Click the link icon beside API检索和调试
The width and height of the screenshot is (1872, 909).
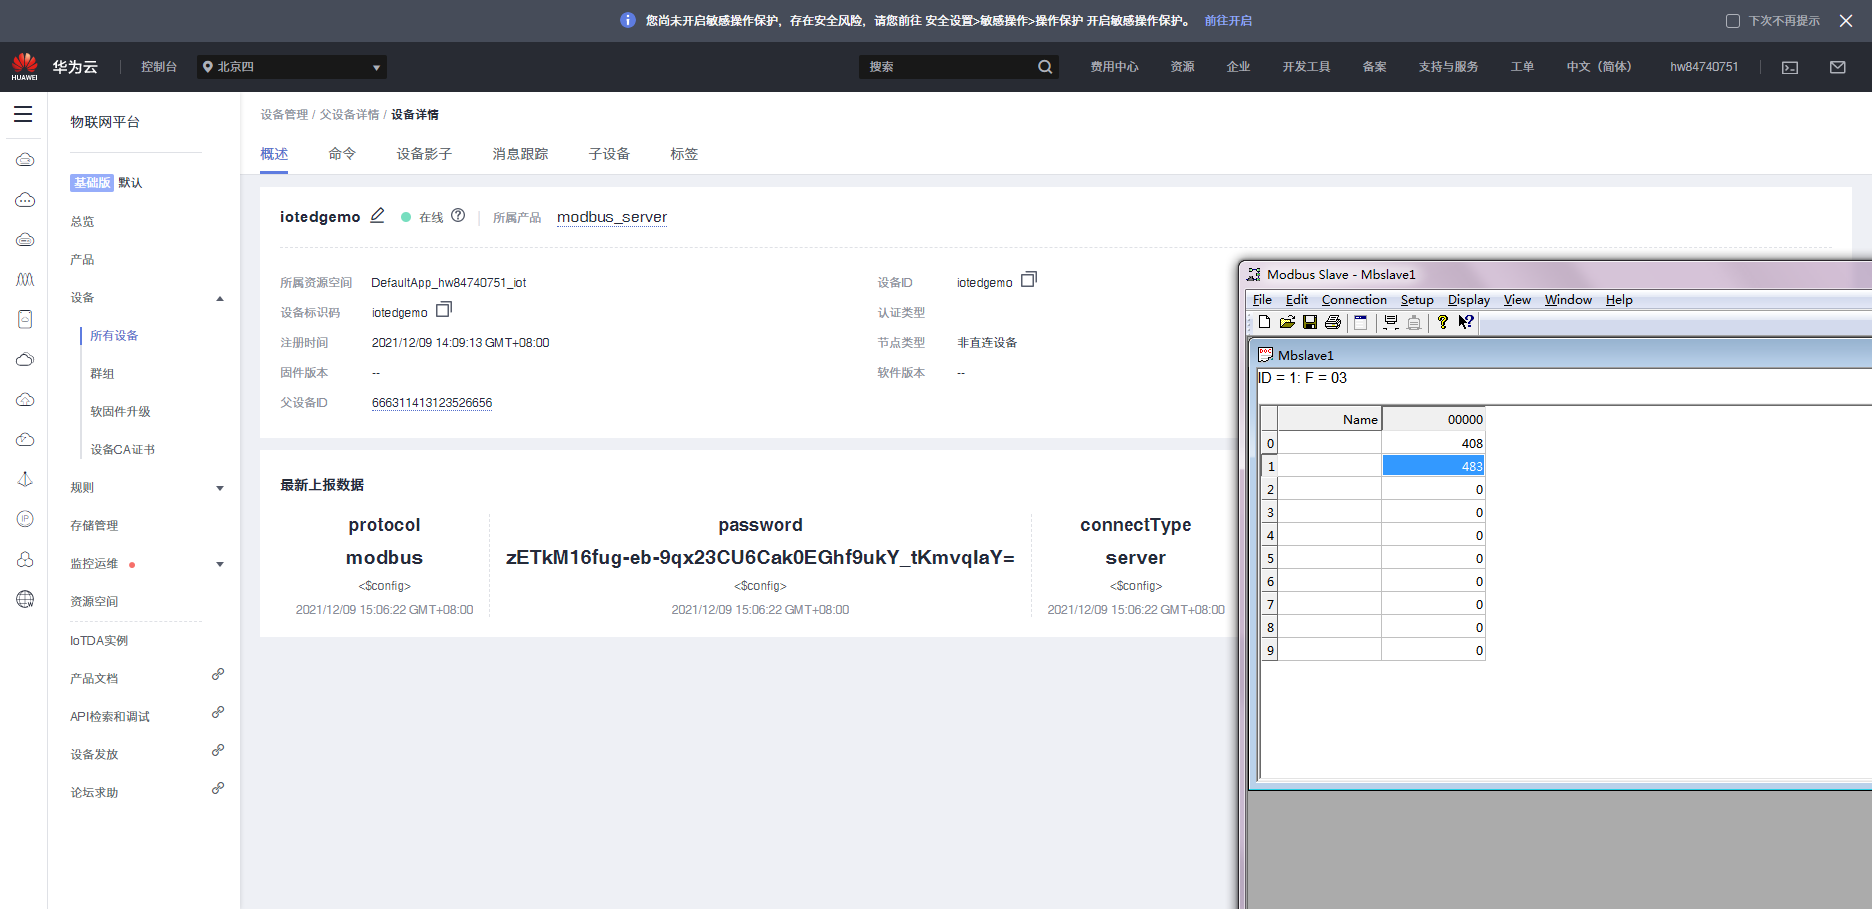tap(218, 713)
